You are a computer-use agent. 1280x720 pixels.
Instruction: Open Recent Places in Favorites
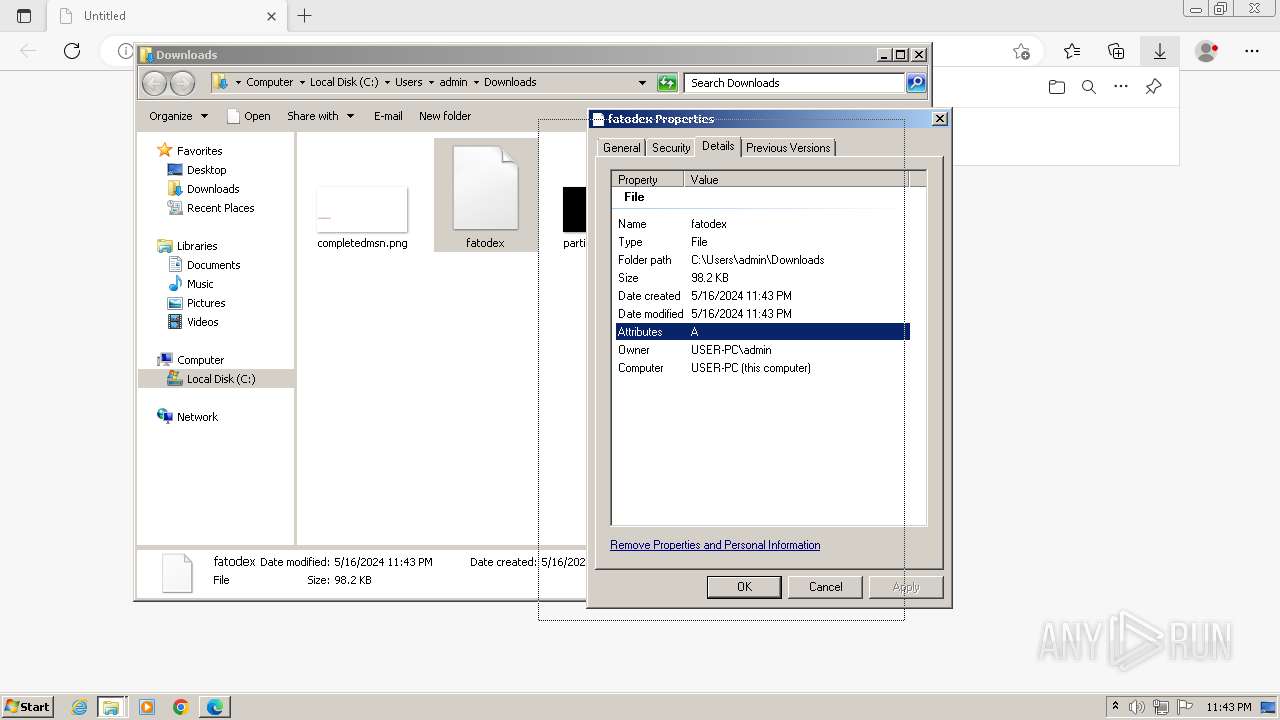pyautogui.click(x=220, y=208)
